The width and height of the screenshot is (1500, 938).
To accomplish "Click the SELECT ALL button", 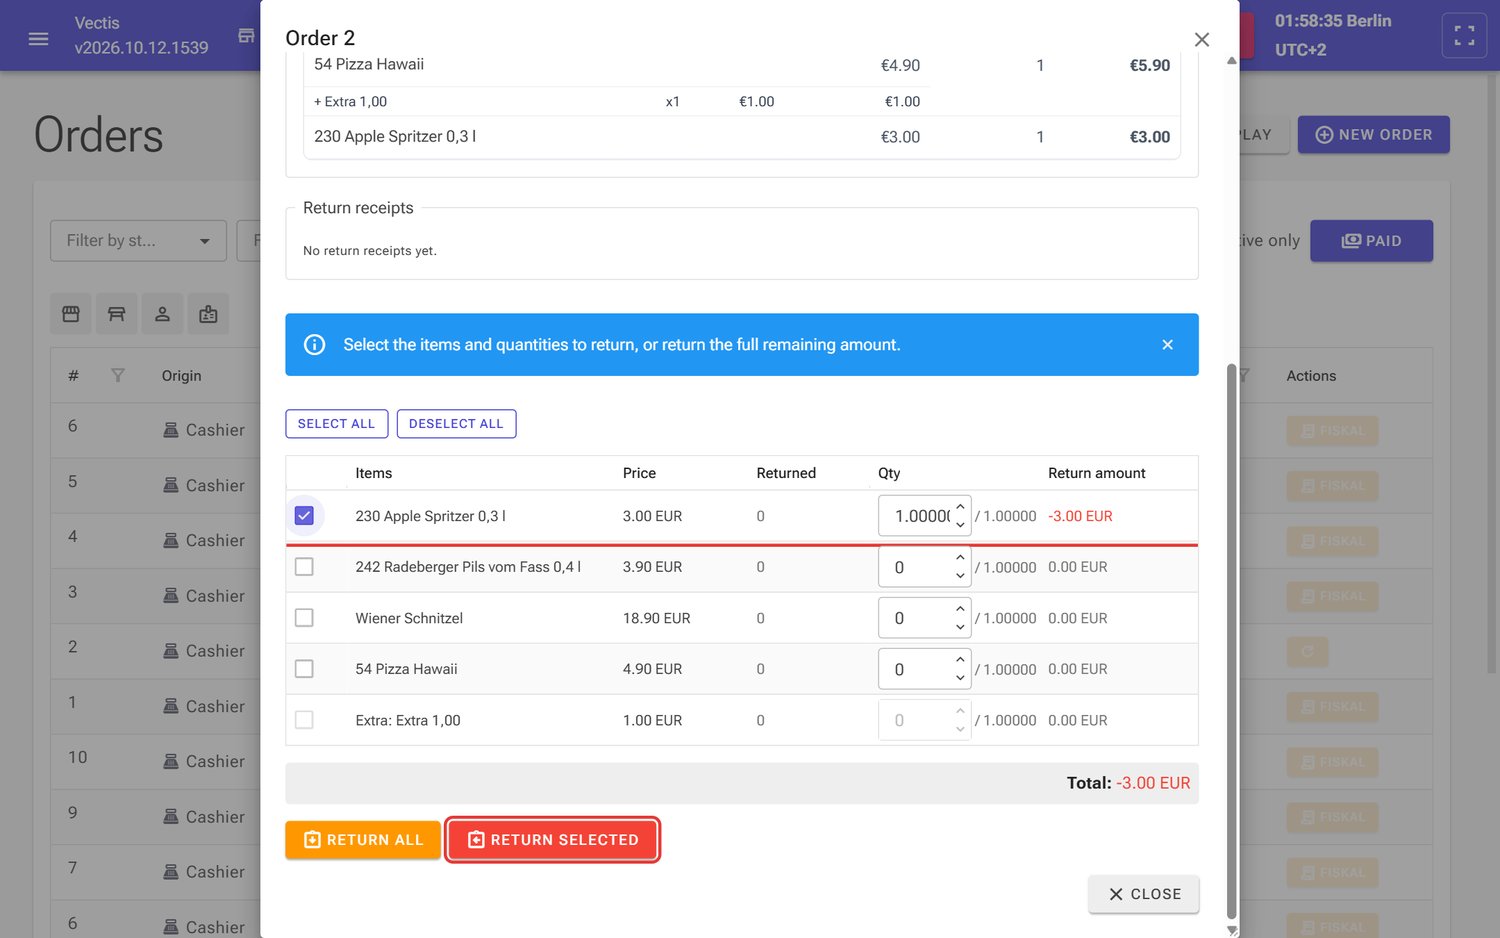I will point(336,424).
